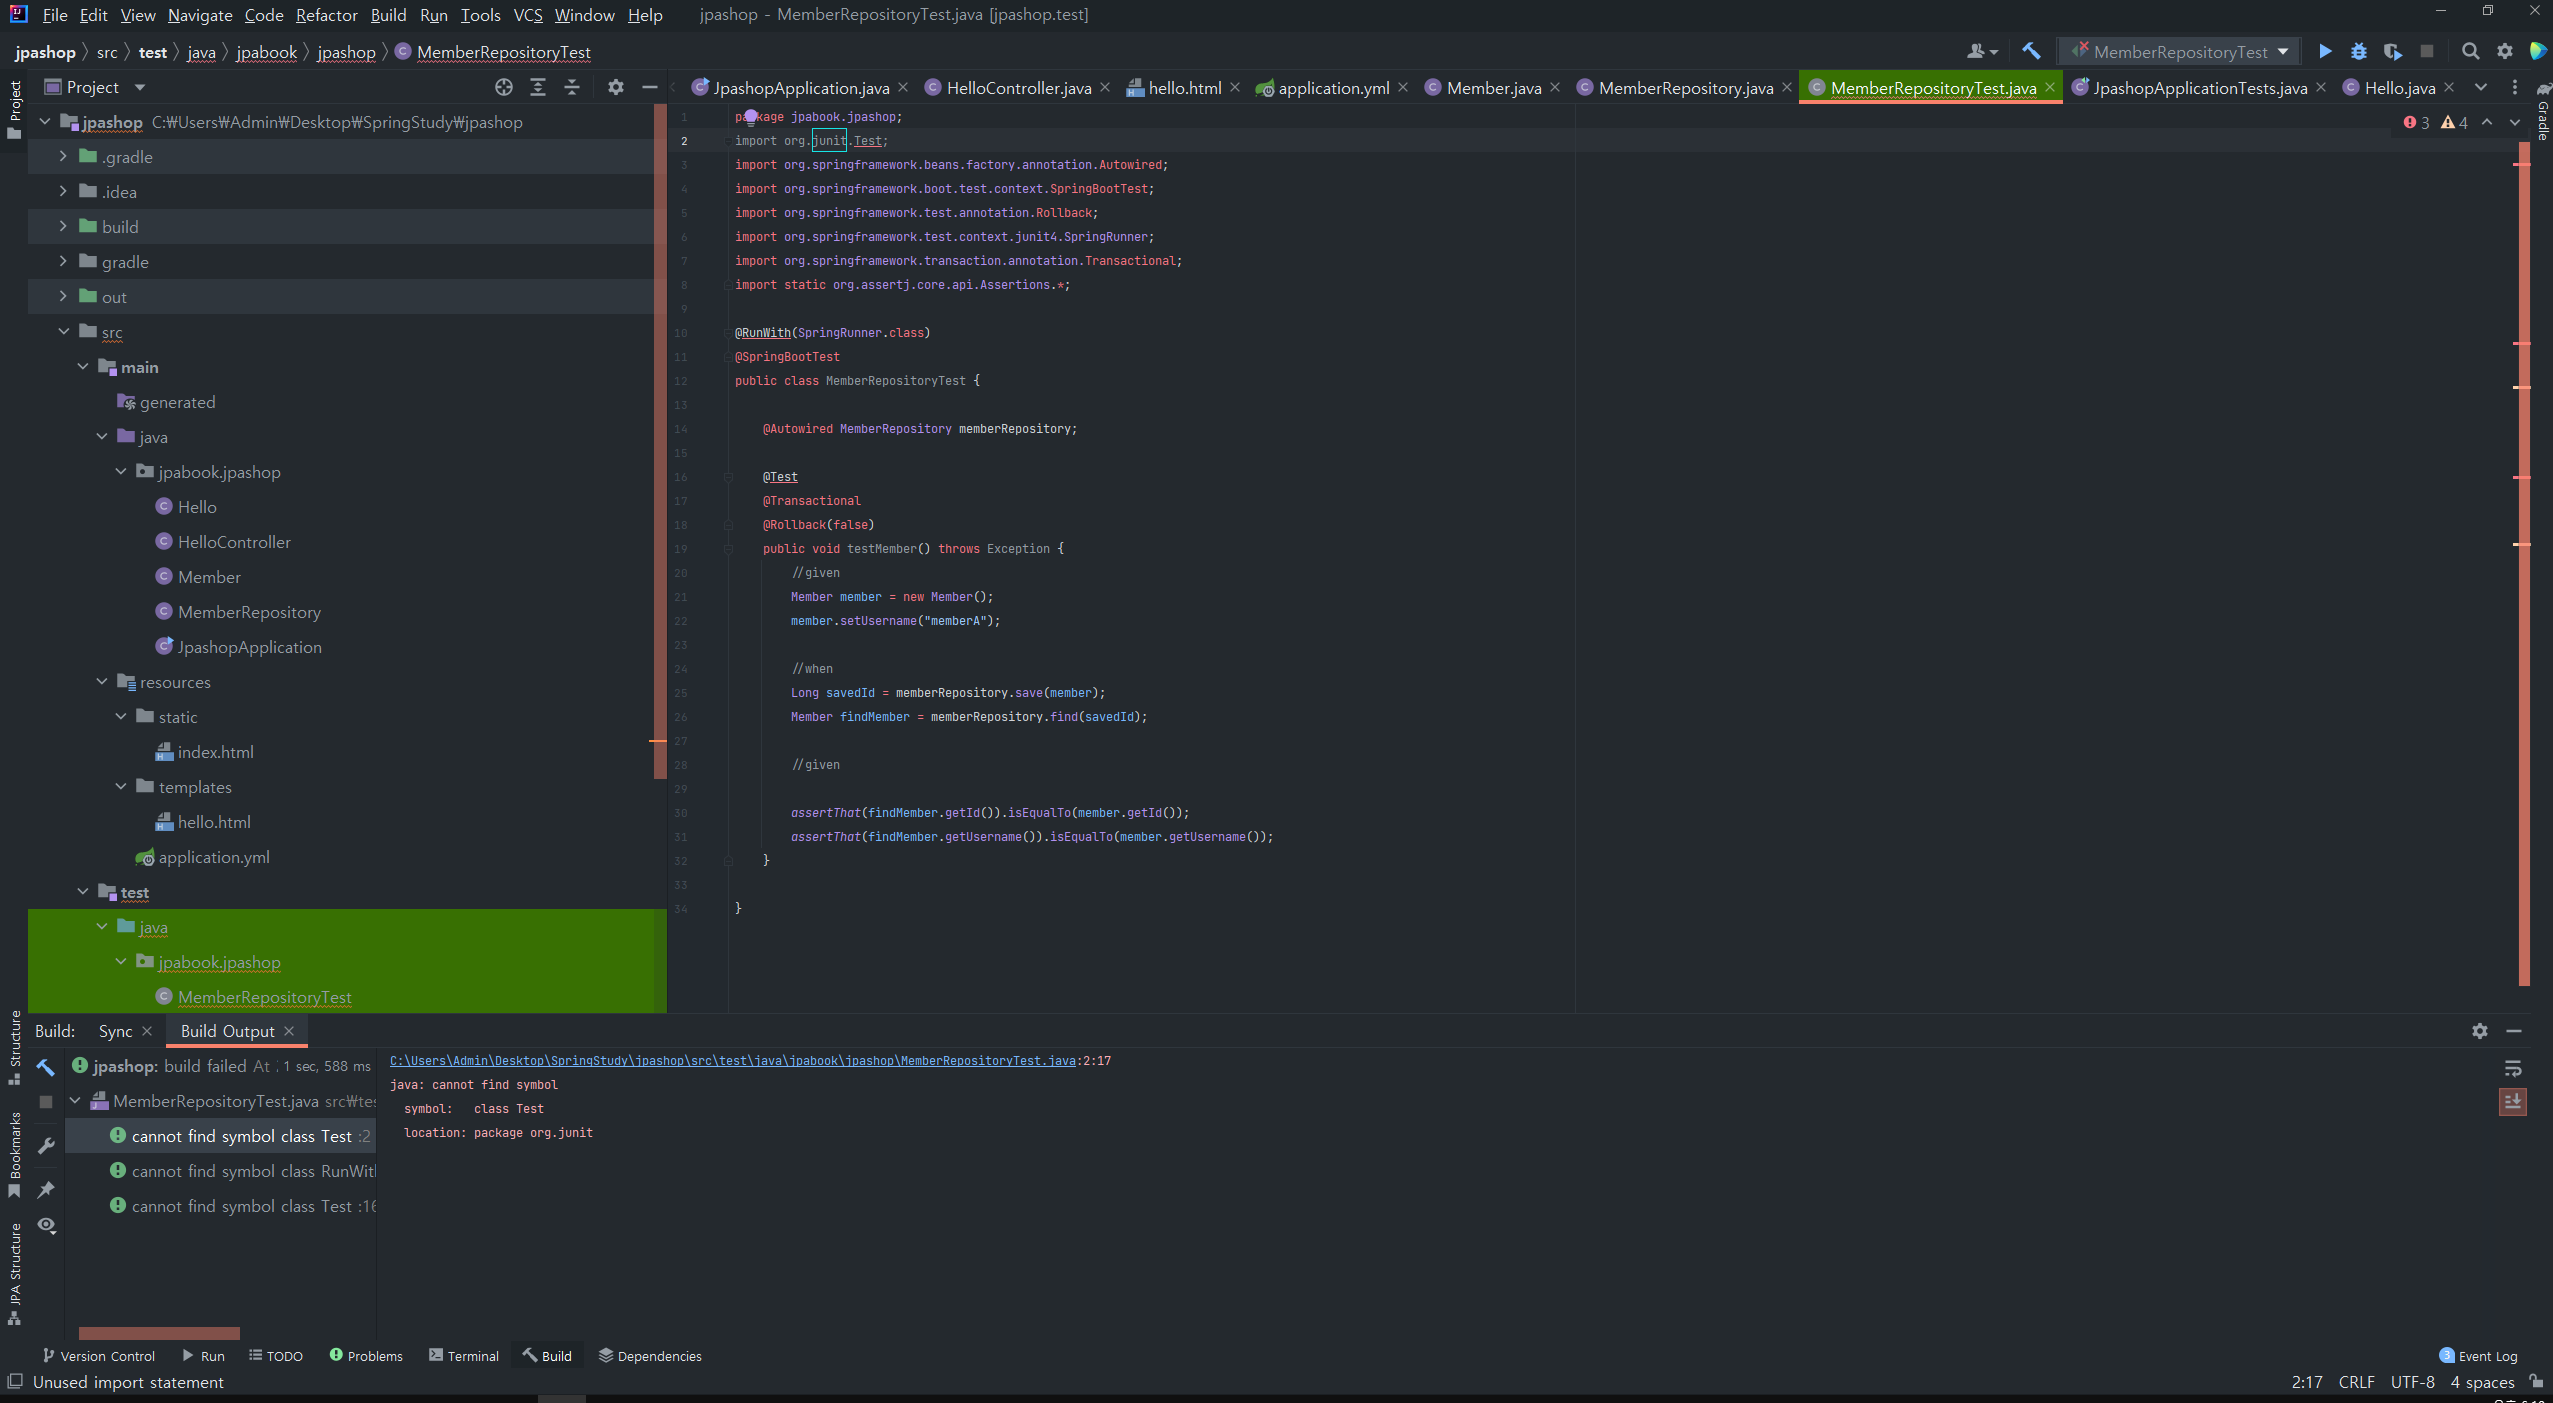The width and height of the screenshot is (2553, 1403).
Task: Click the Build project hammer icon
Action: coord(2031,51)
